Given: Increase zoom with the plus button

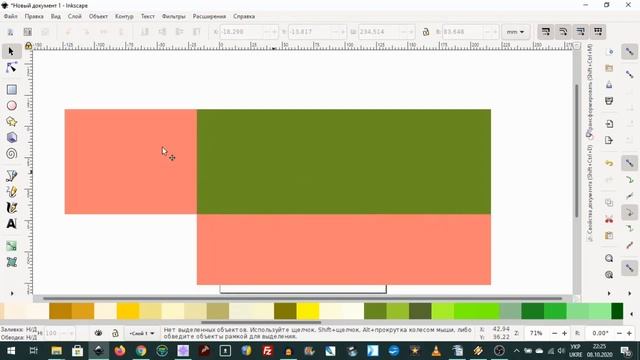Looking at the screenshot, I should click(x=564, y=333).
